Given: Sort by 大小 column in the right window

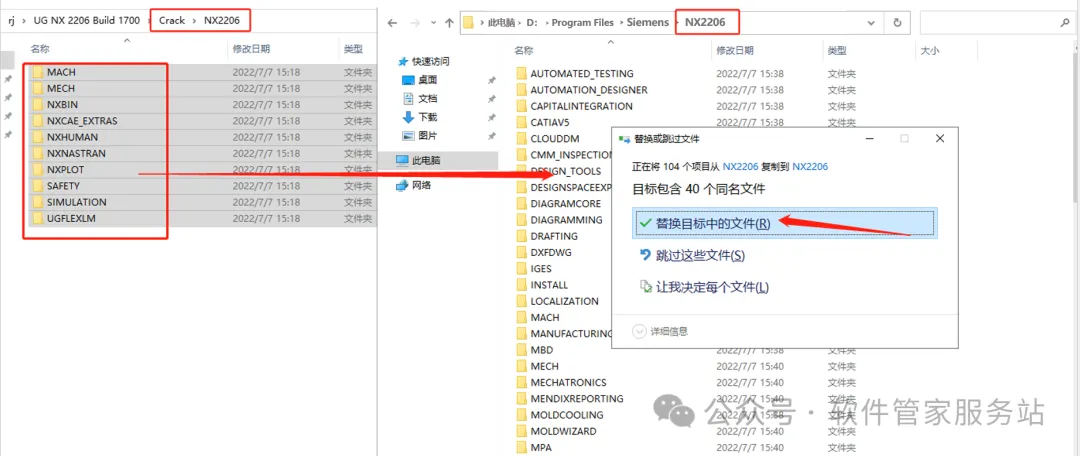Looking at the screenshot, I should 930,50.
